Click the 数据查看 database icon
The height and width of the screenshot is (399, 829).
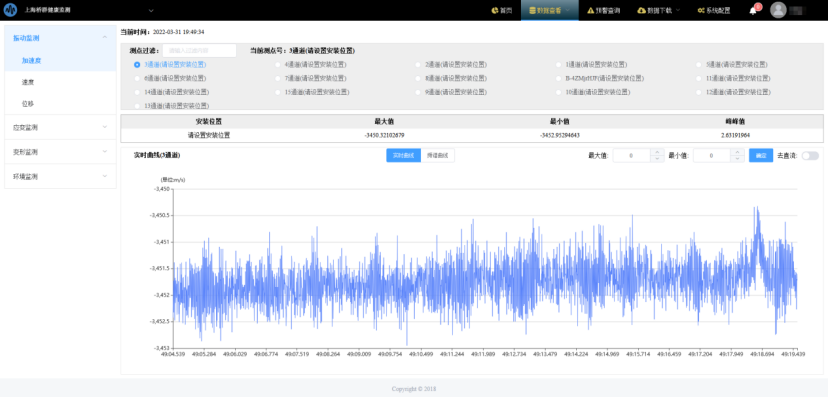pos(532,10)
